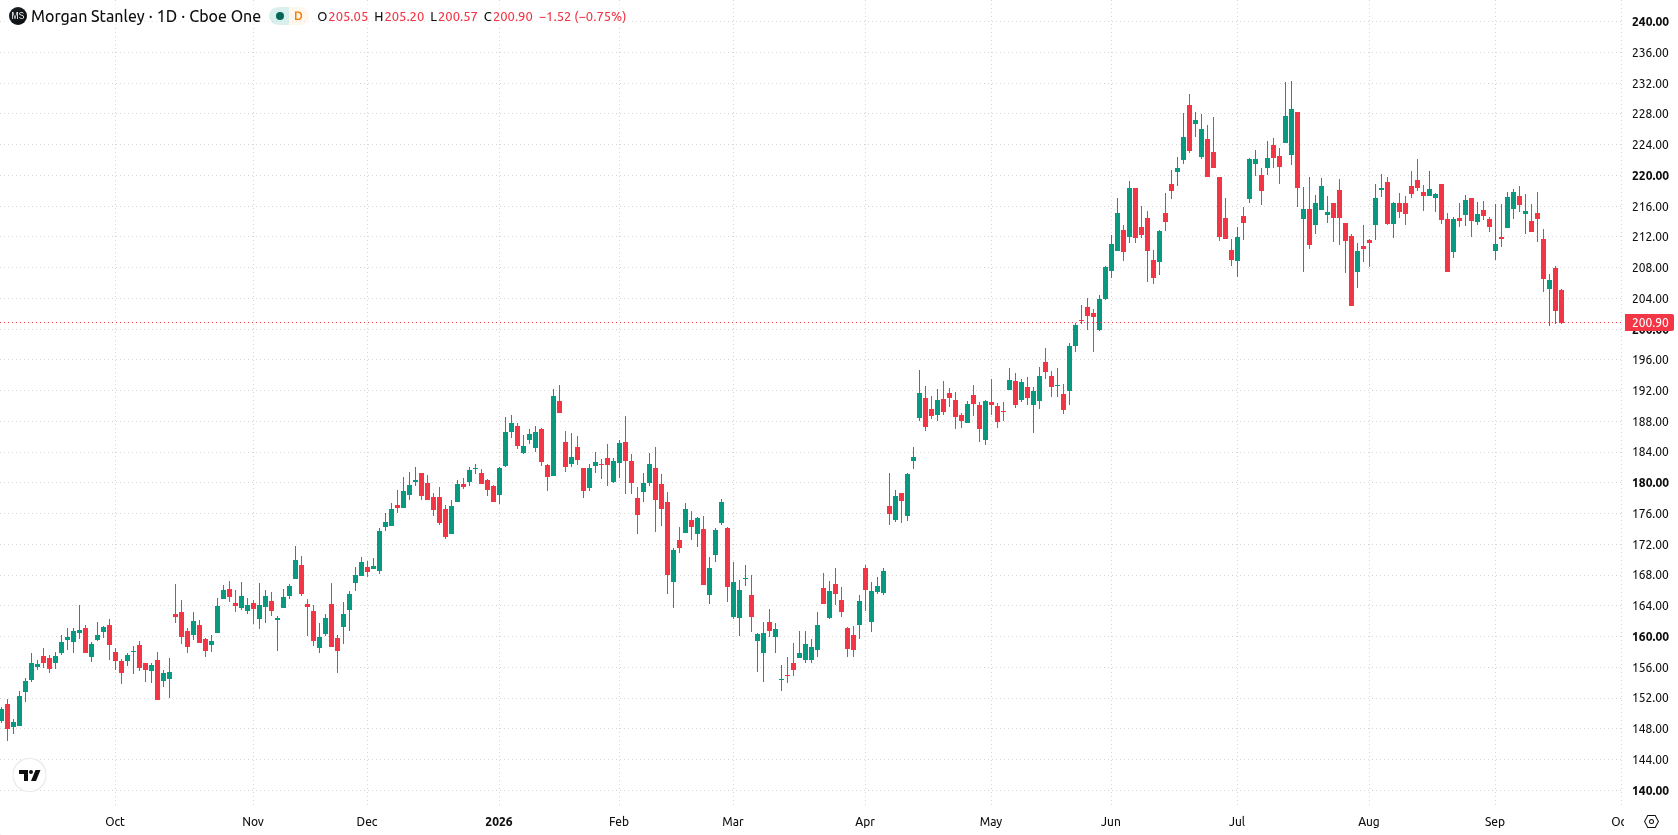Click the Mar label on the time axis

[733, 822]
